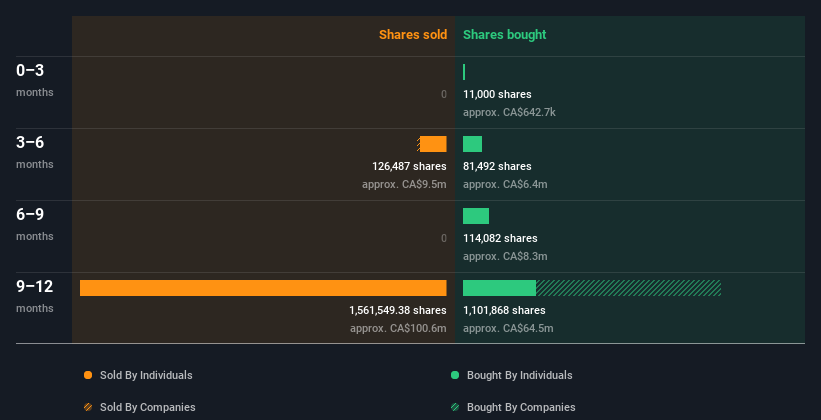Viewport: 821px width, 420px height.
Task: Select the approx. CA$64.5m value
Action: (508, 328)
